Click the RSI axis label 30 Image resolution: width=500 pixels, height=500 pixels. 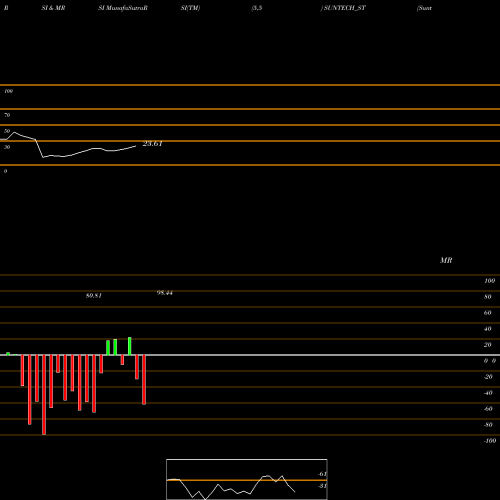[7, 147]
